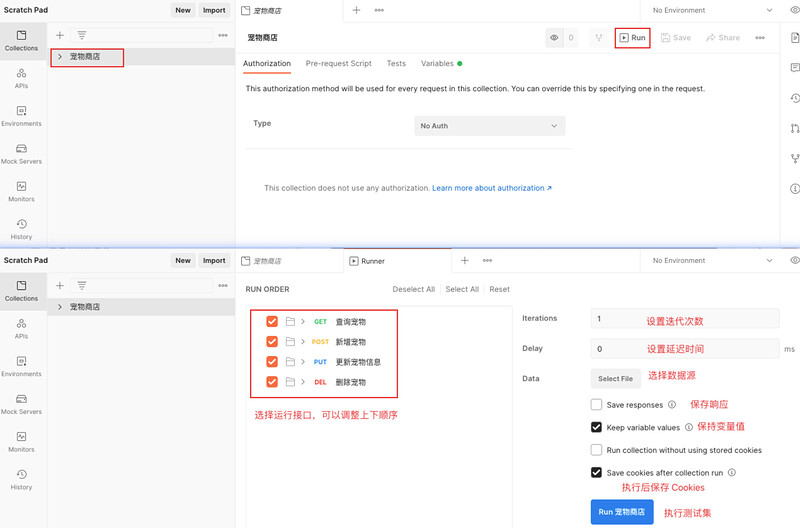800x528 pixels.
Task: Open History in the bottom sidebar
Action: pos(21,479)
